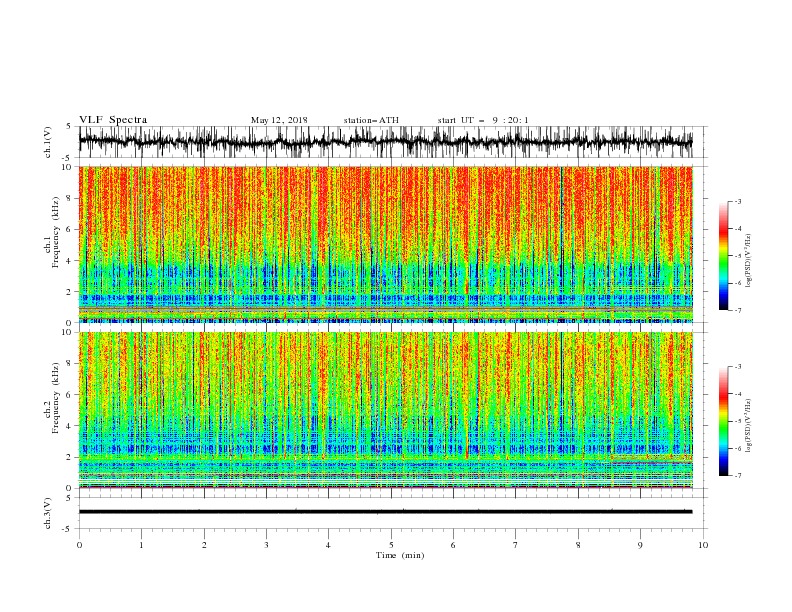Click the "-3" tick on ch.1 color bar
Screen dimensions: 792x612
(738, 201)
